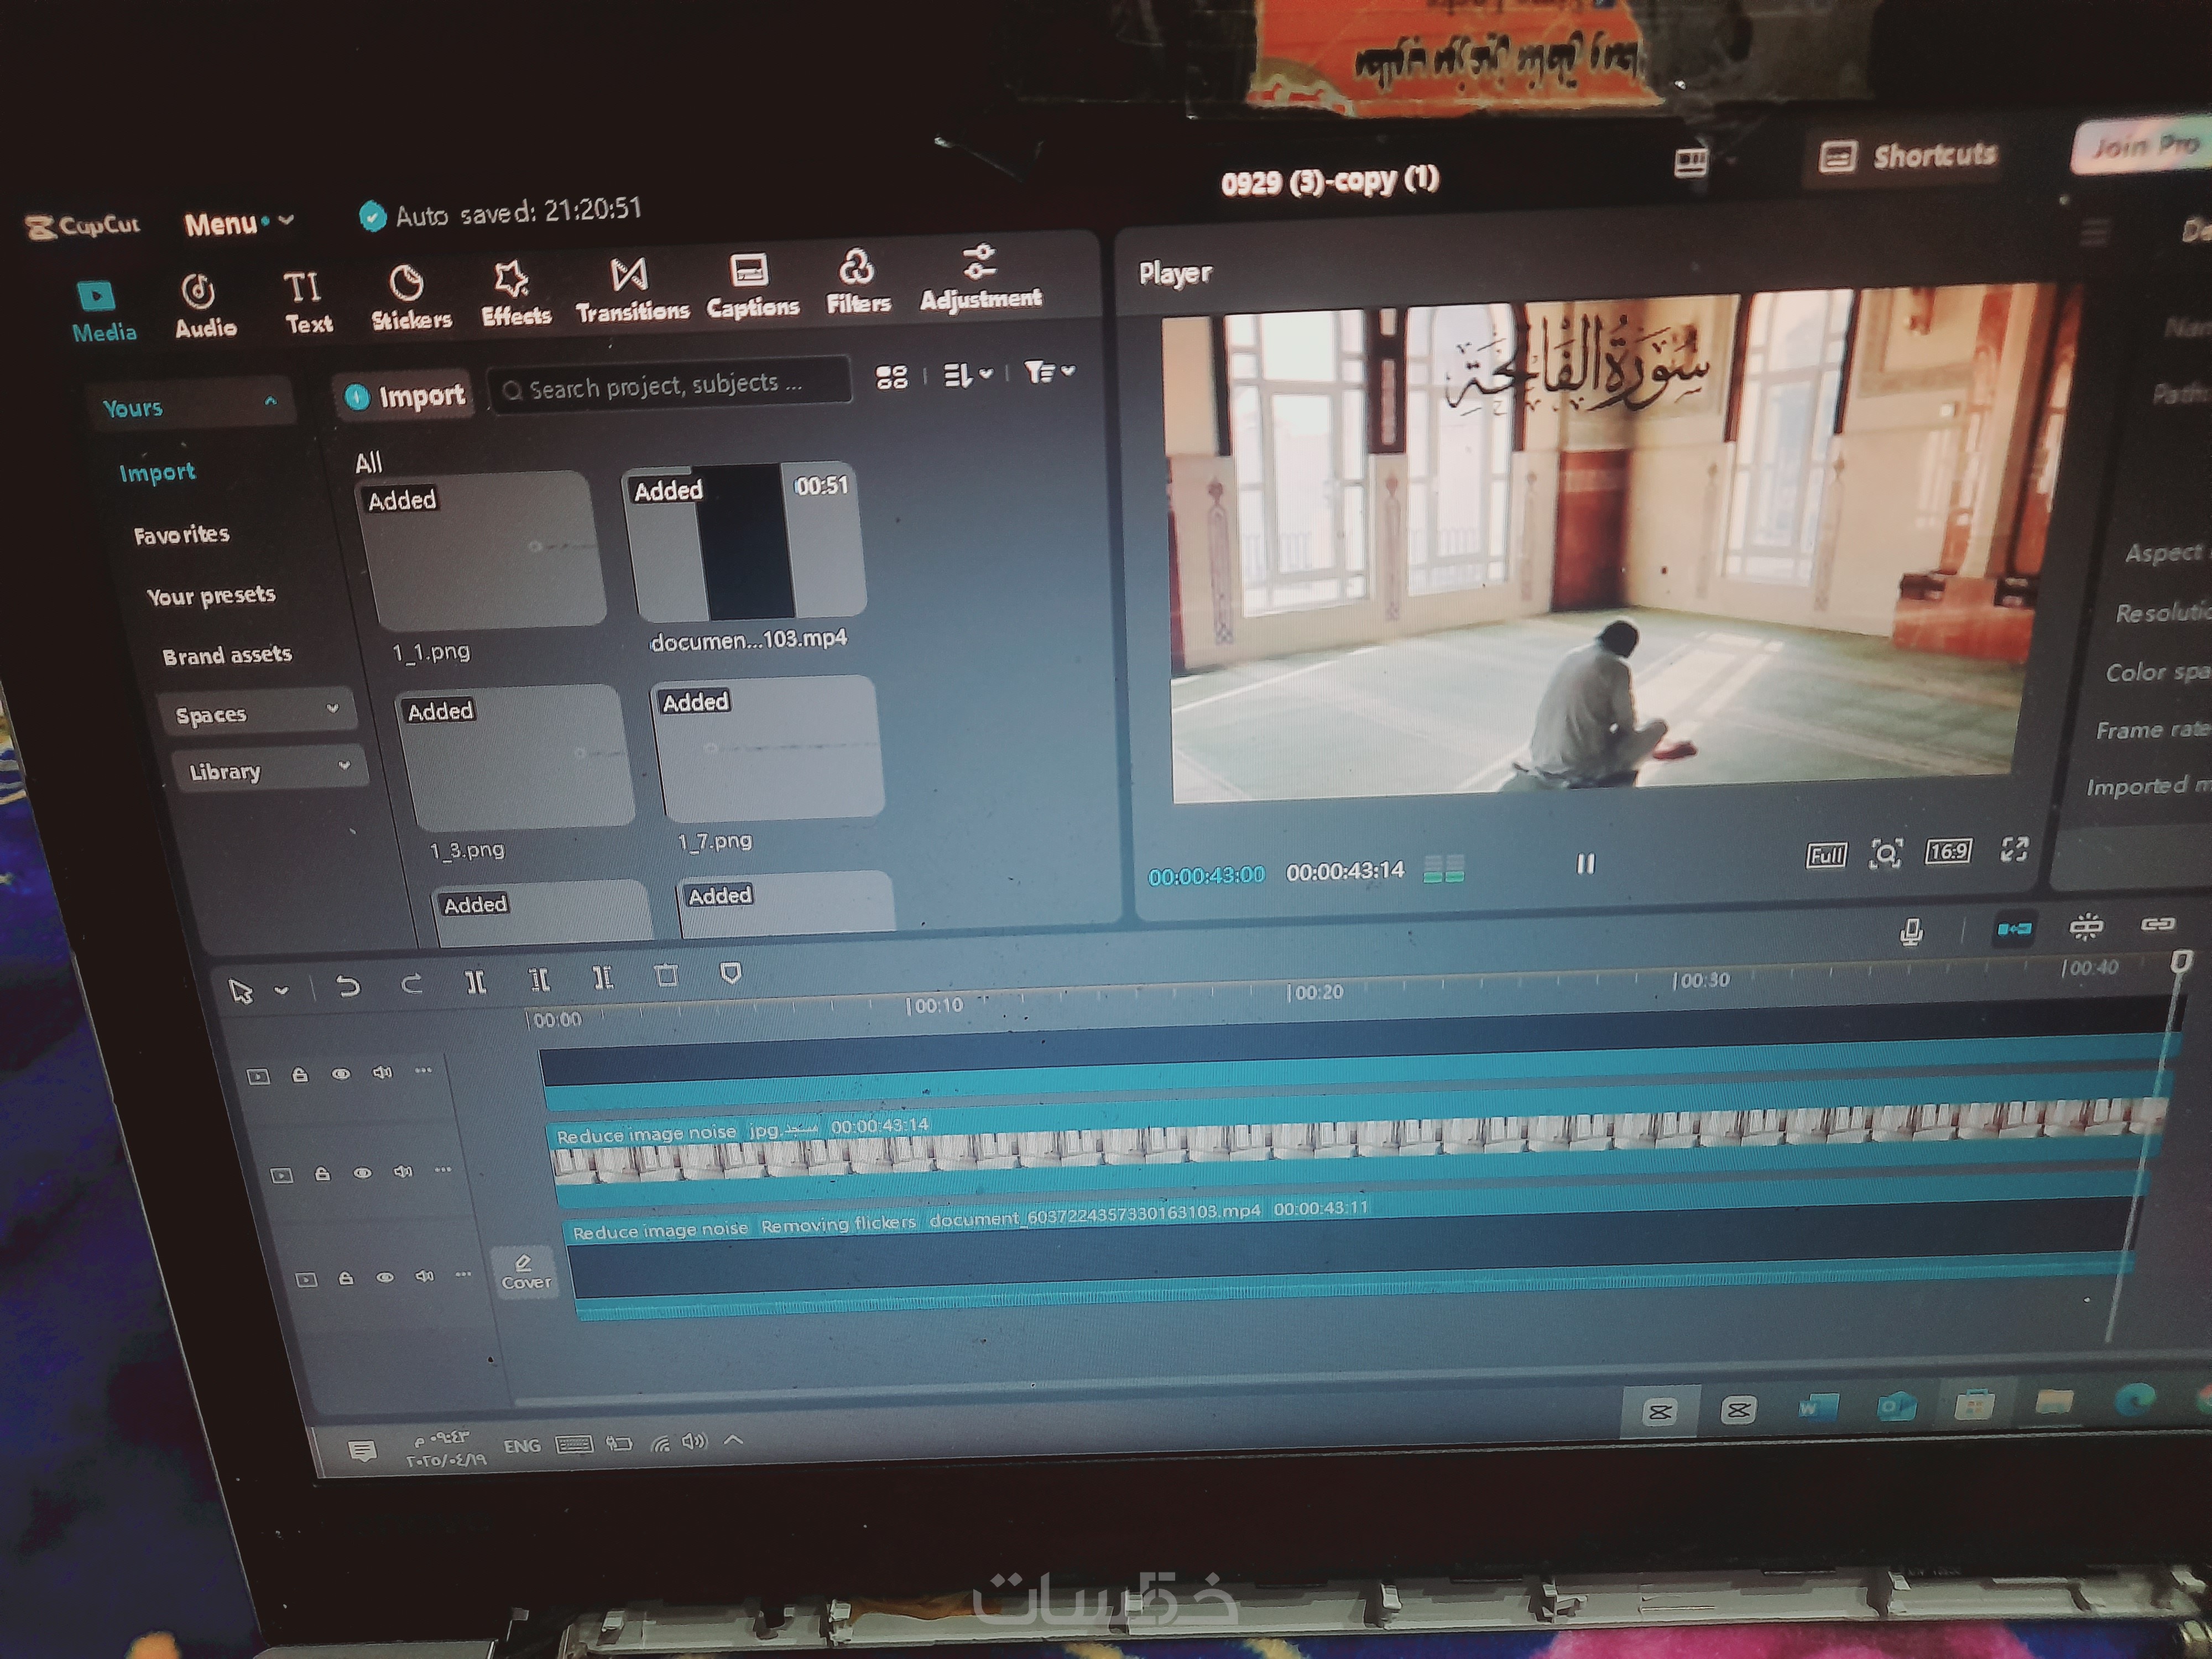Viewport: 2212px width, 1659px height.
Task: Toggle eye visibility on the top track
Action: (341, 1074)
